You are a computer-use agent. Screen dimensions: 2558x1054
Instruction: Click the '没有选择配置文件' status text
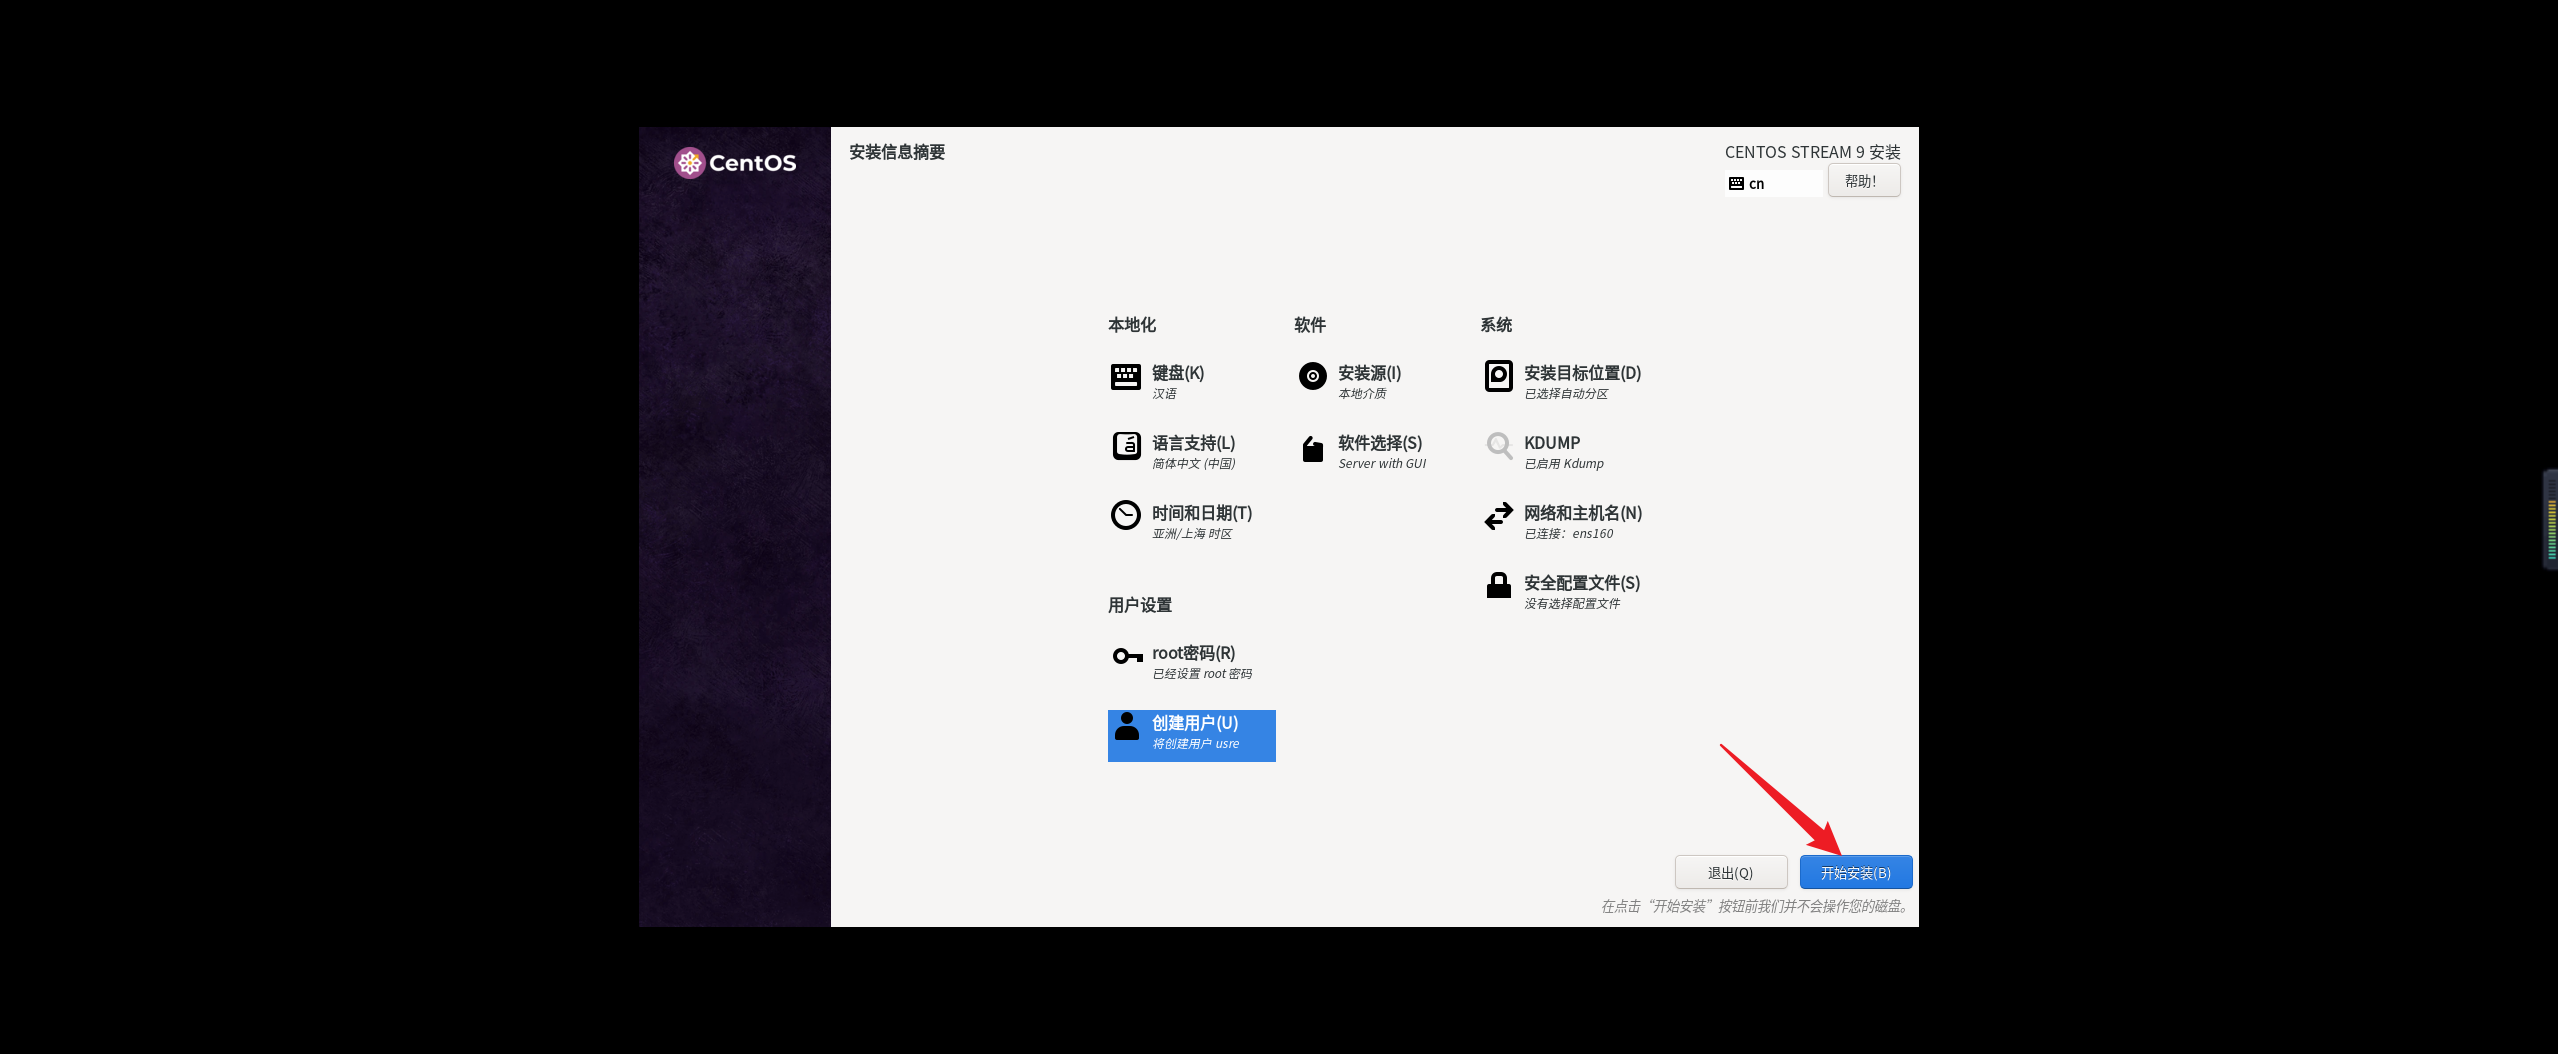1571,604
